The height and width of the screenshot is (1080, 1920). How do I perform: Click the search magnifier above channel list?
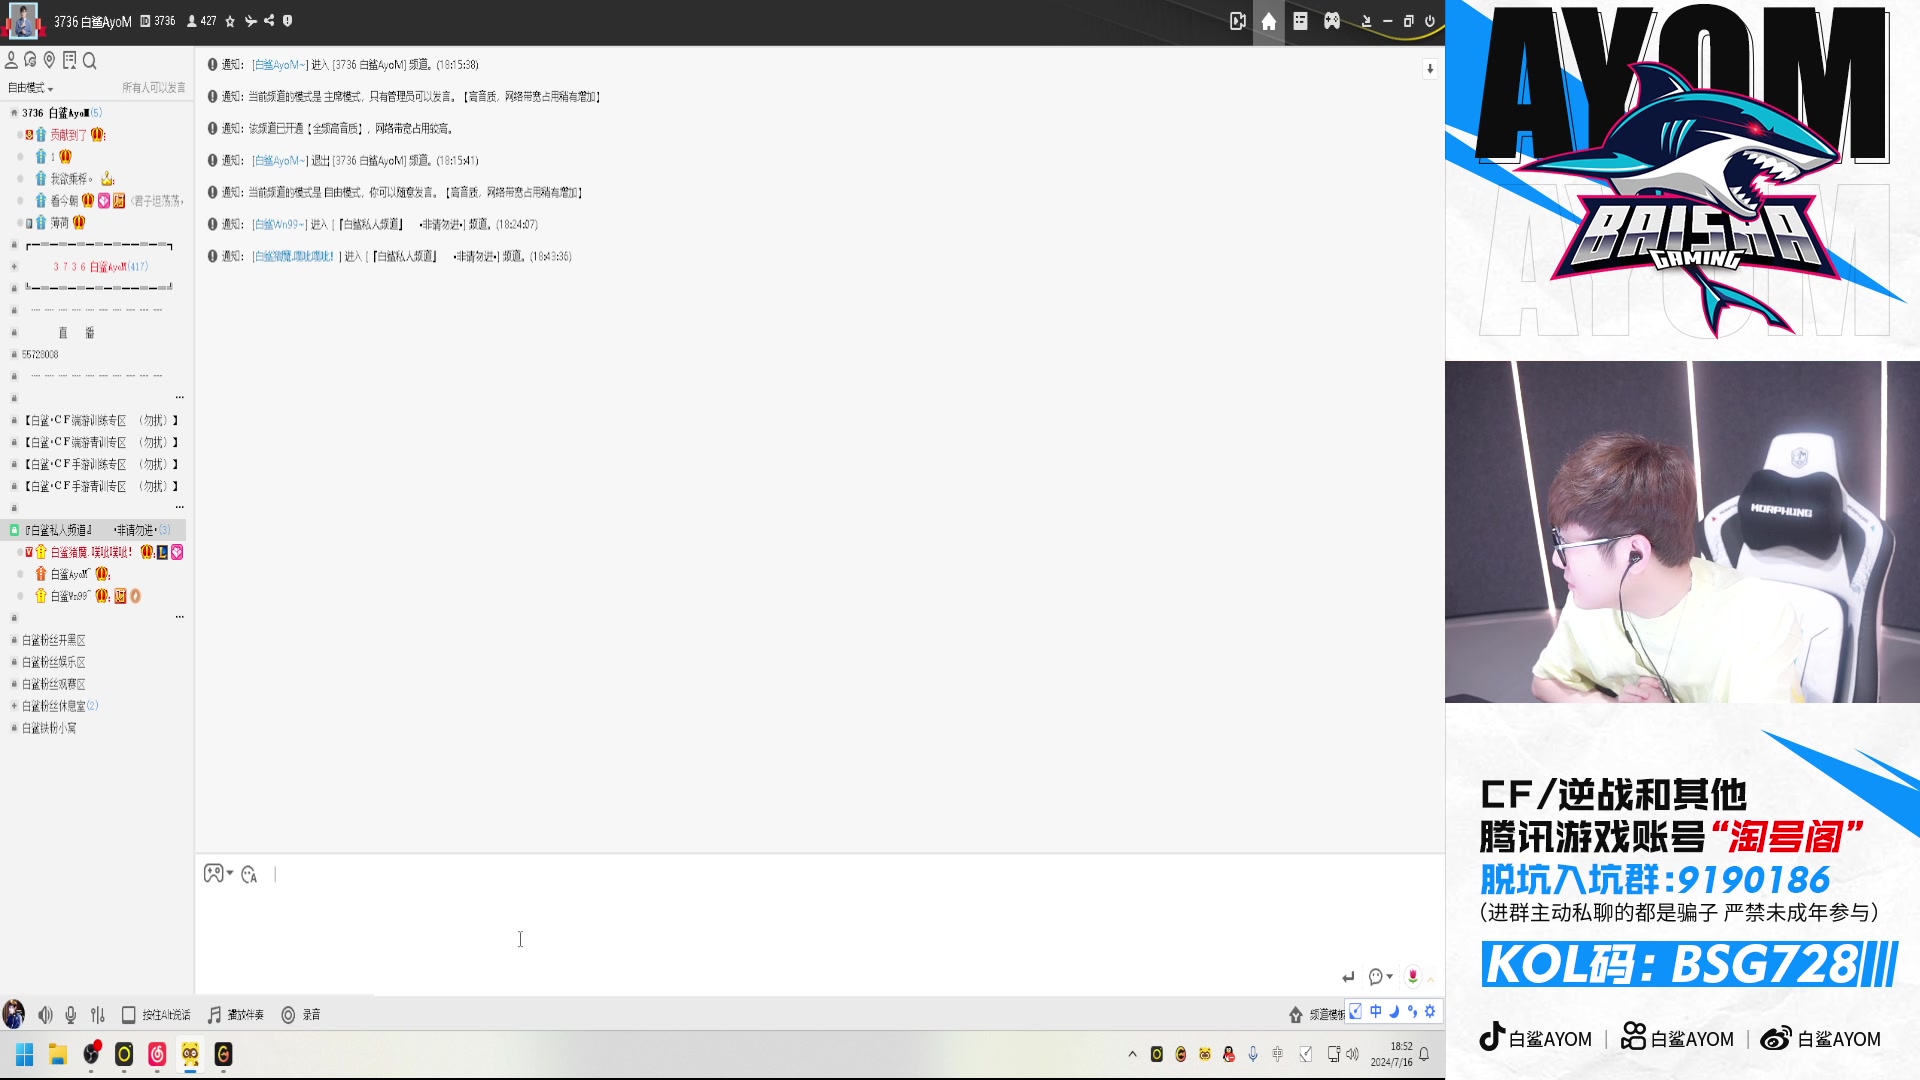pyautogui.click(x=90, y=61)
